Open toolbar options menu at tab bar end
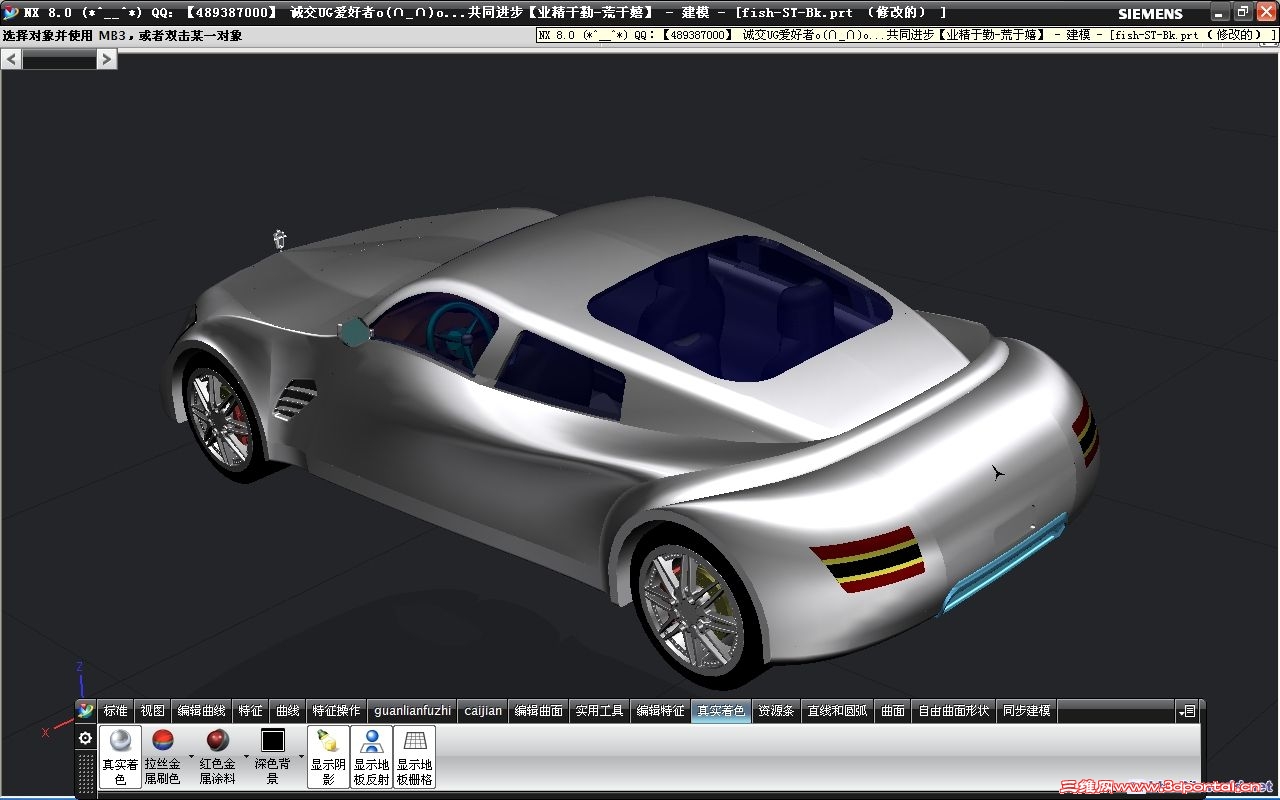The image size is (1280, 800). click(x=1187, y=711)
